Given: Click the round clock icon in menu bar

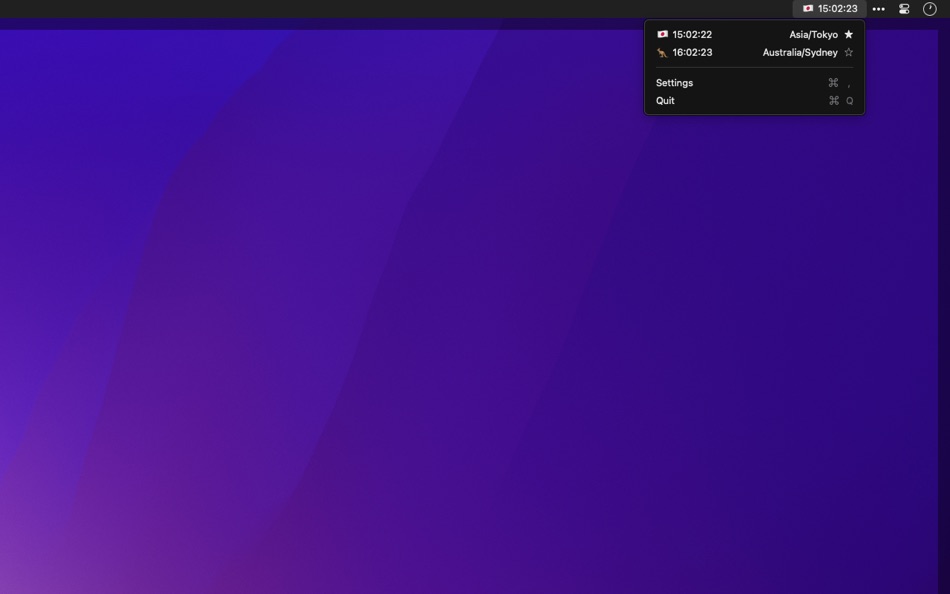Looking at the screenshot, I should [x=929, y=8].
